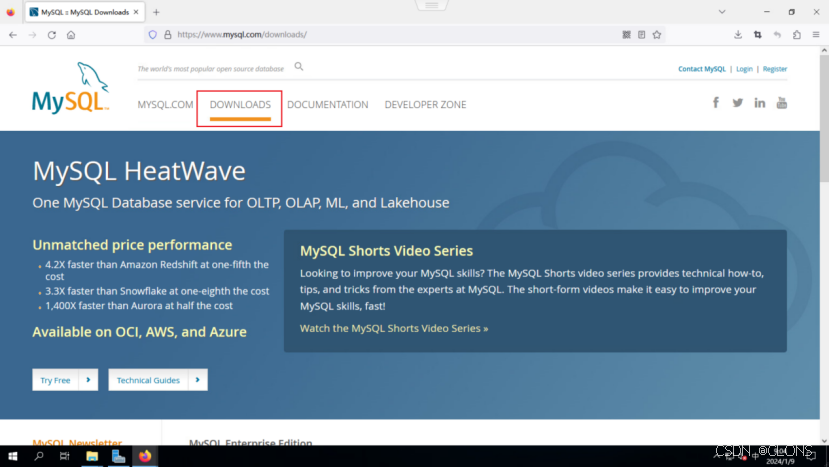Select the MySQL Downloads browser tab
This screenshot has width=830, height=467.
coord(85,12)
